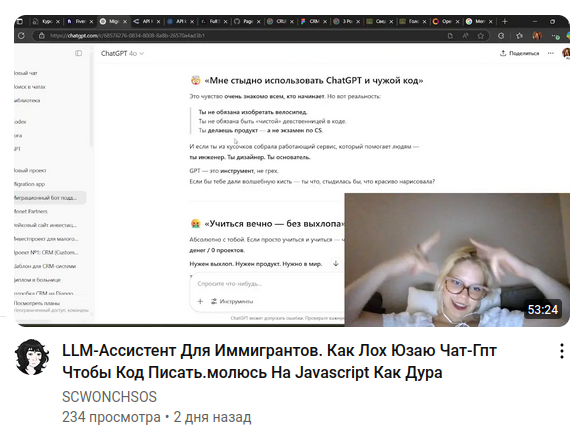Click the webcam overlay of the blonde woman

click(457, 260)
